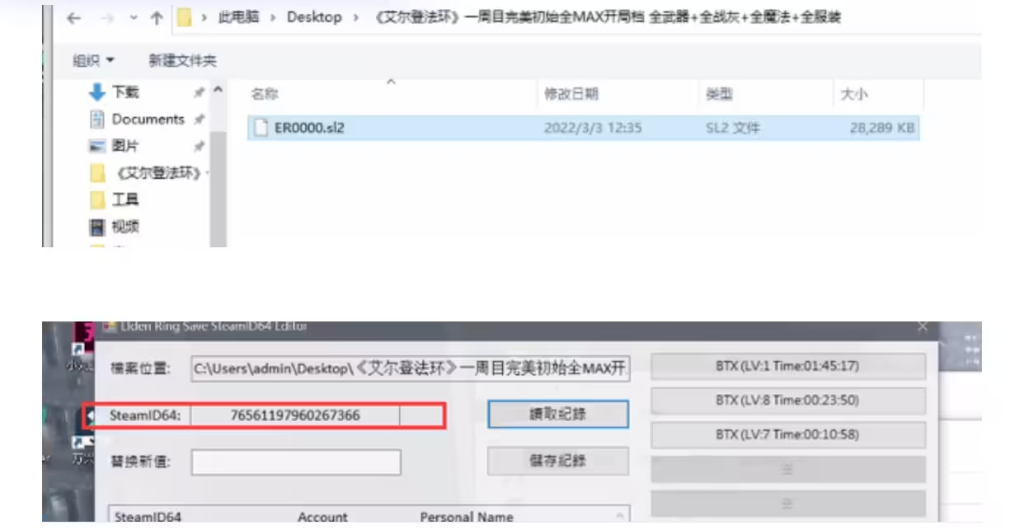This screenshot has height=530, width=1024.
Task: Click the account list scroll up arrow
Action: pos(619,516)
